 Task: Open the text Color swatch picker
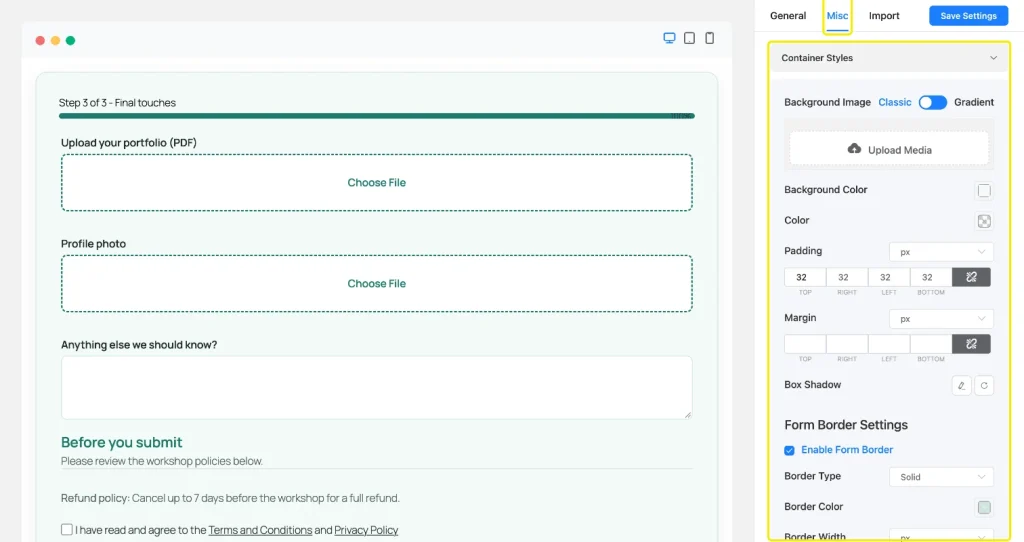[x=984, y=221]
